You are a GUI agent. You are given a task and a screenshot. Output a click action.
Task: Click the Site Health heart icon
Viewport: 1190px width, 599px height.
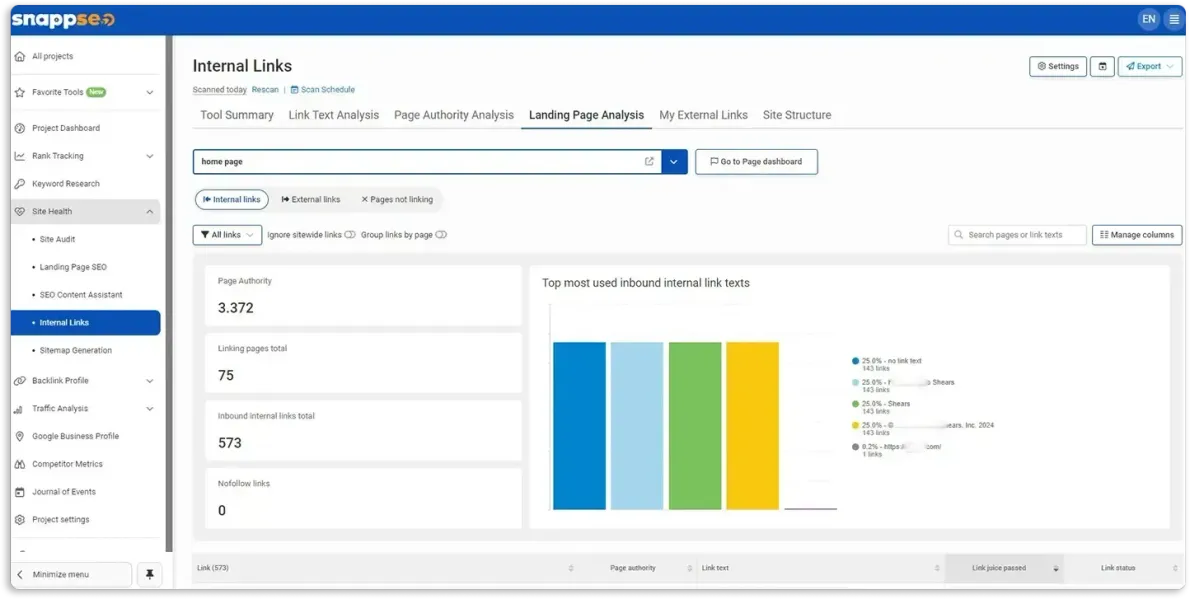(20, 212)
